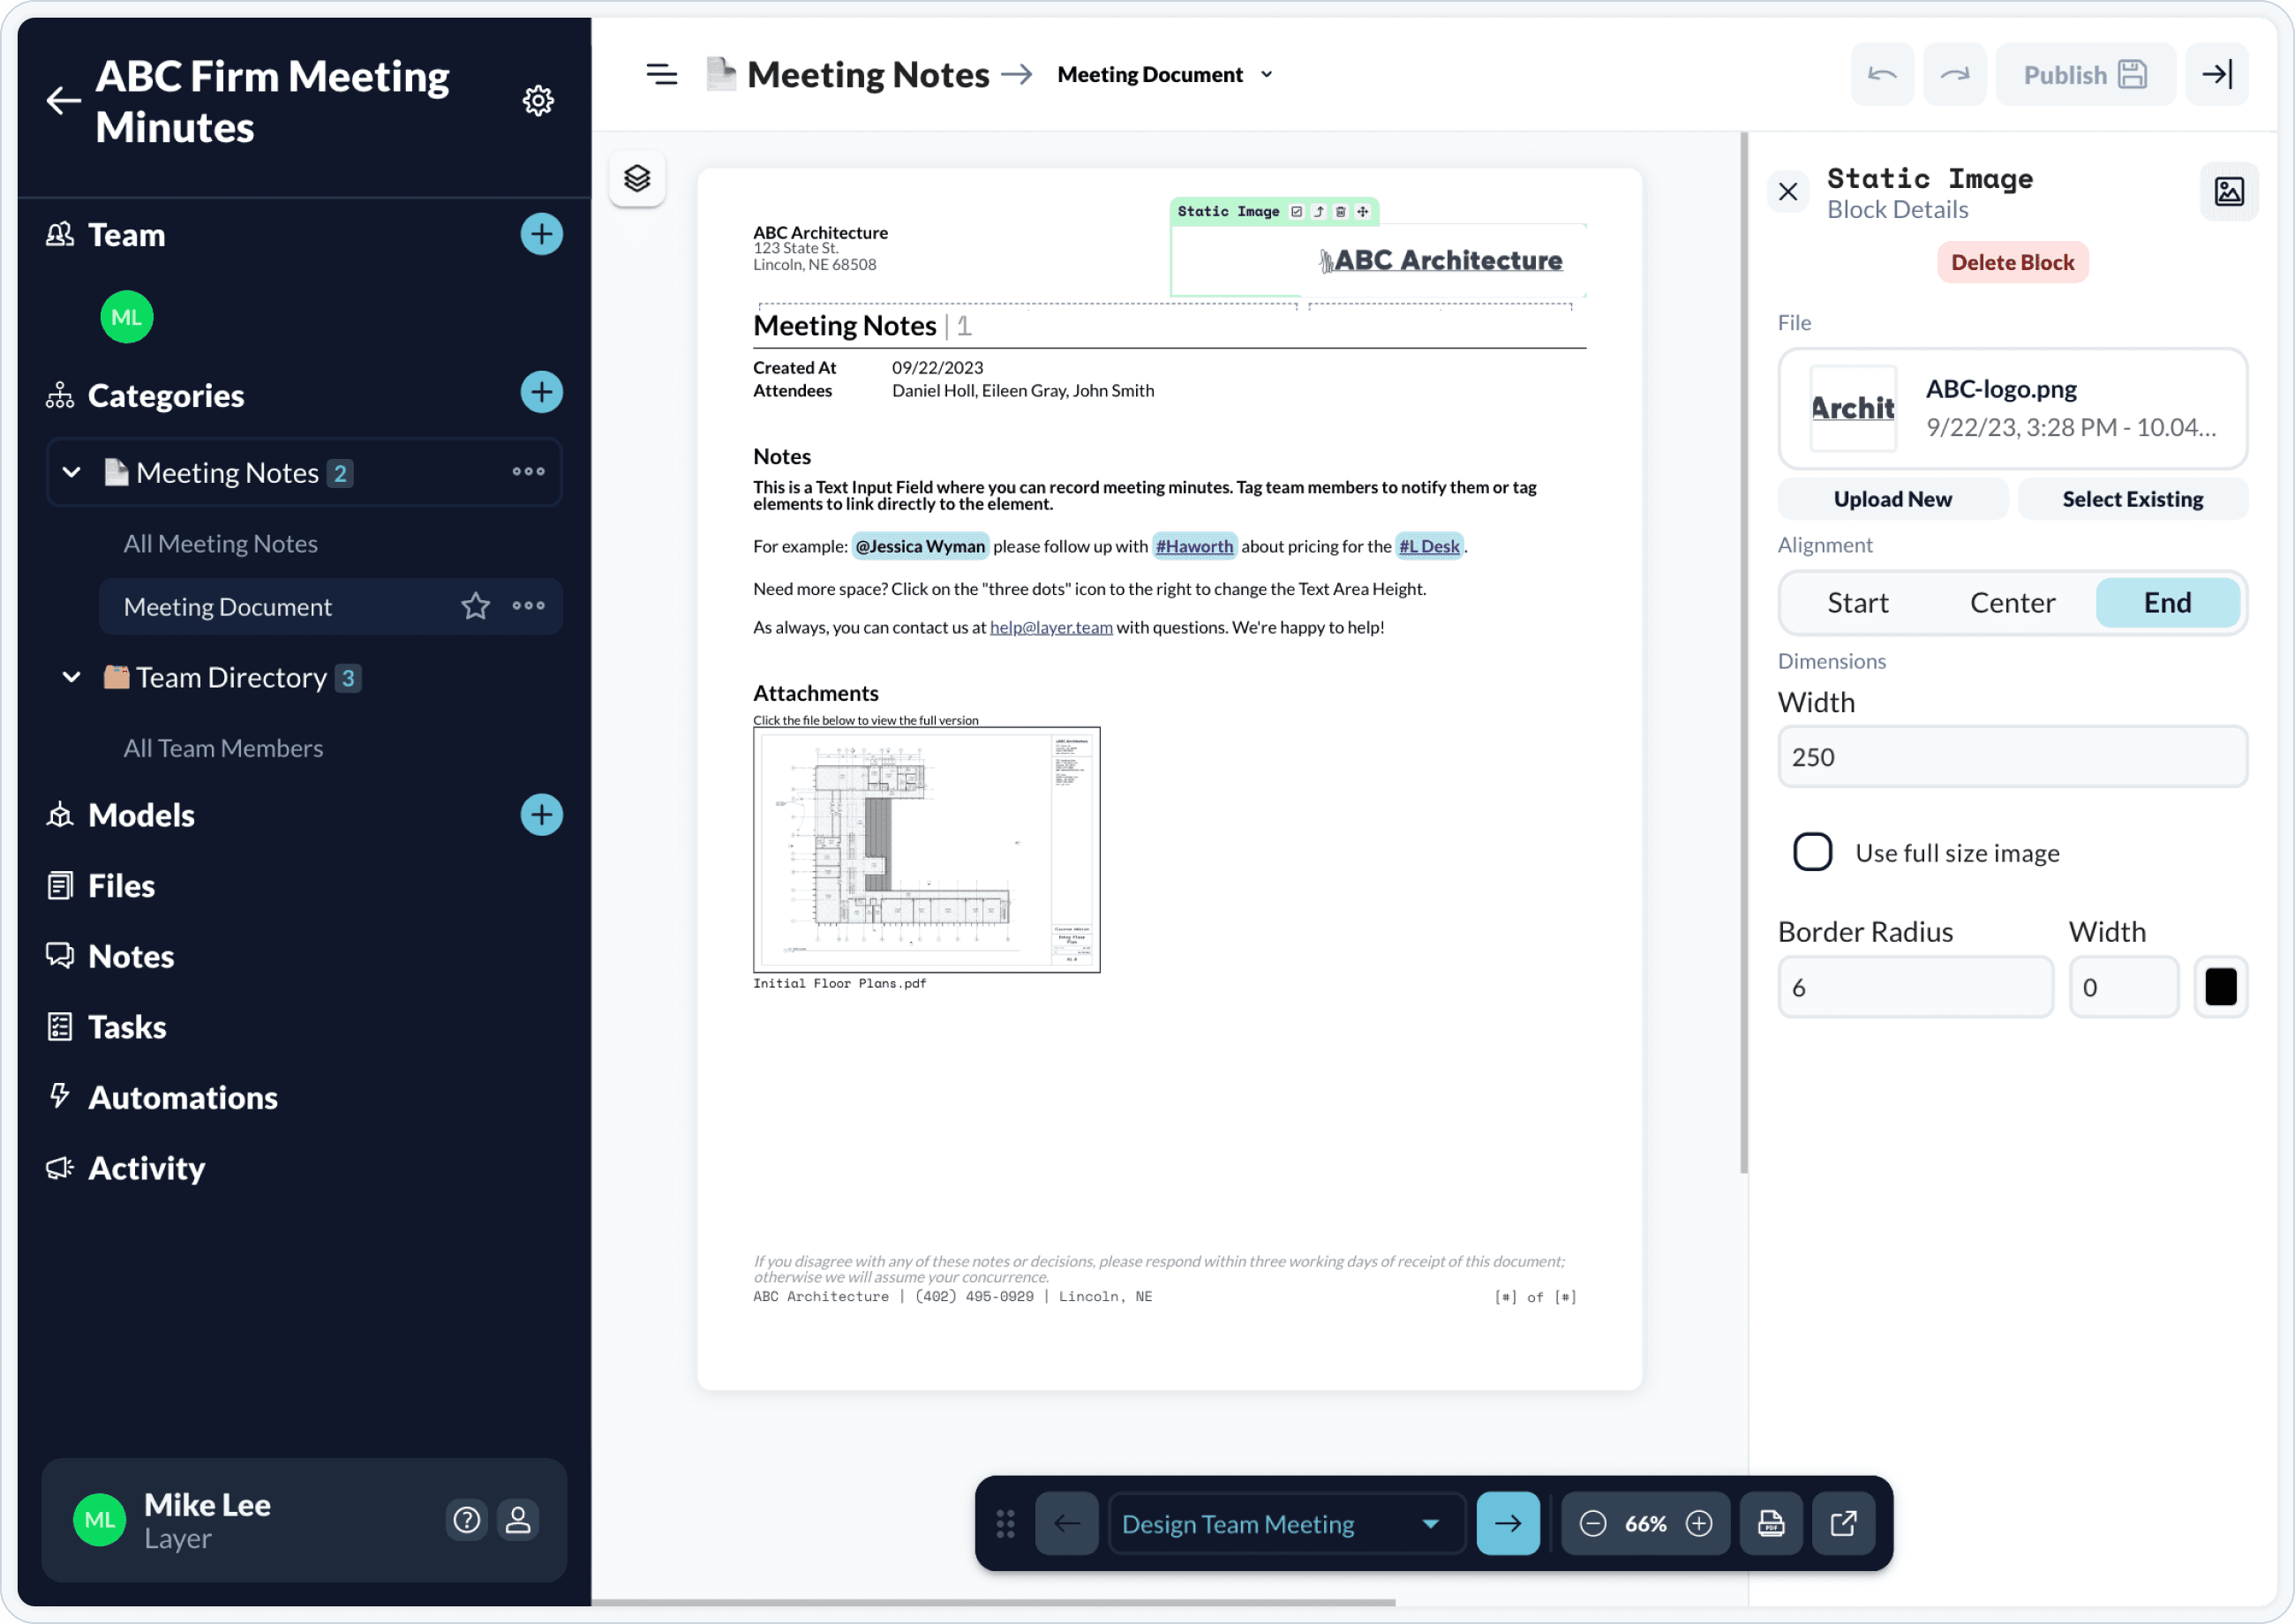Expand the Meeting Notes category
The height and width of the screenshot is (1624, 2295).
(69, 471)
